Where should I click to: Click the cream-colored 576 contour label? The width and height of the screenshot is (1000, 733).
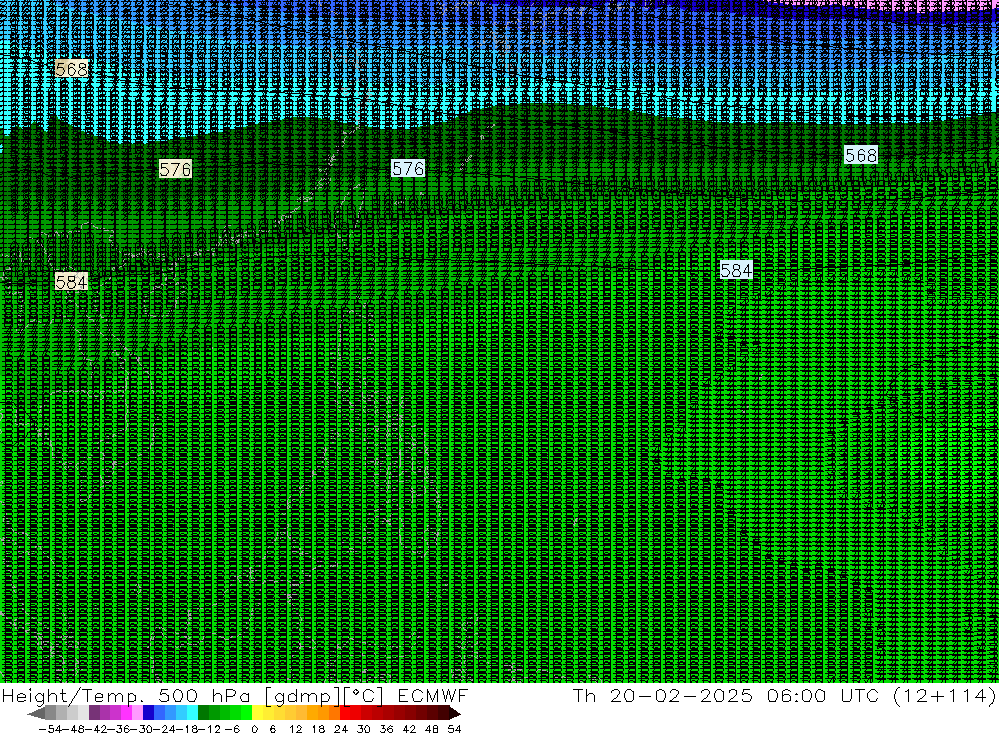[x=175, y=169]
